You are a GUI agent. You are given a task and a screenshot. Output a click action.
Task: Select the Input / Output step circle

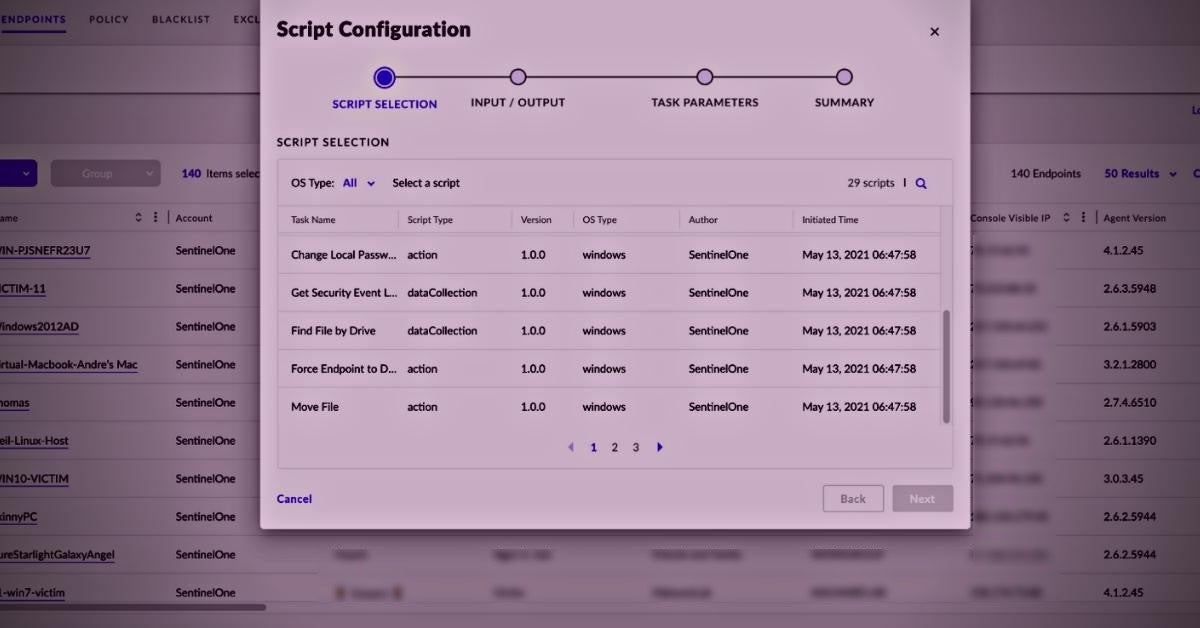coord(518,78)
